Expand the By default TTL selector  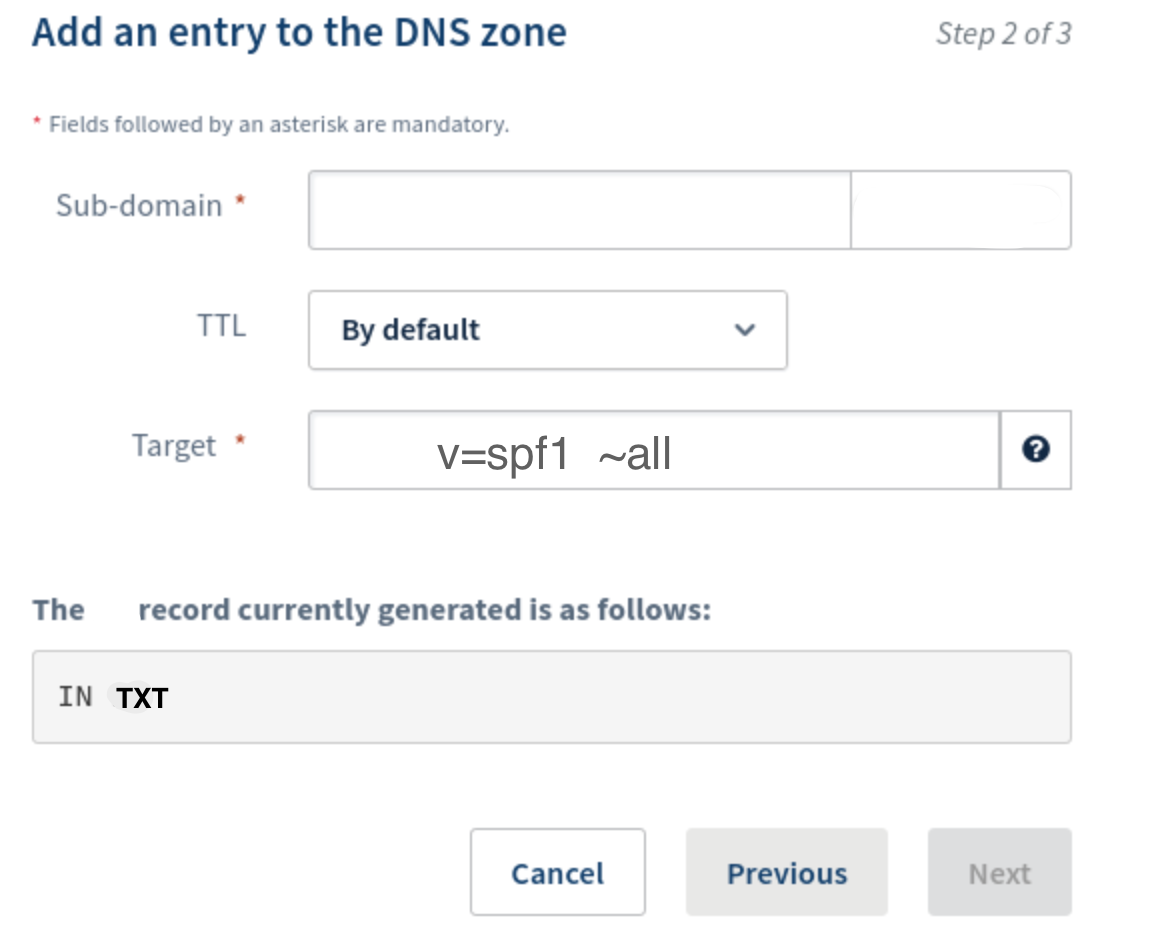click(548, 330)
